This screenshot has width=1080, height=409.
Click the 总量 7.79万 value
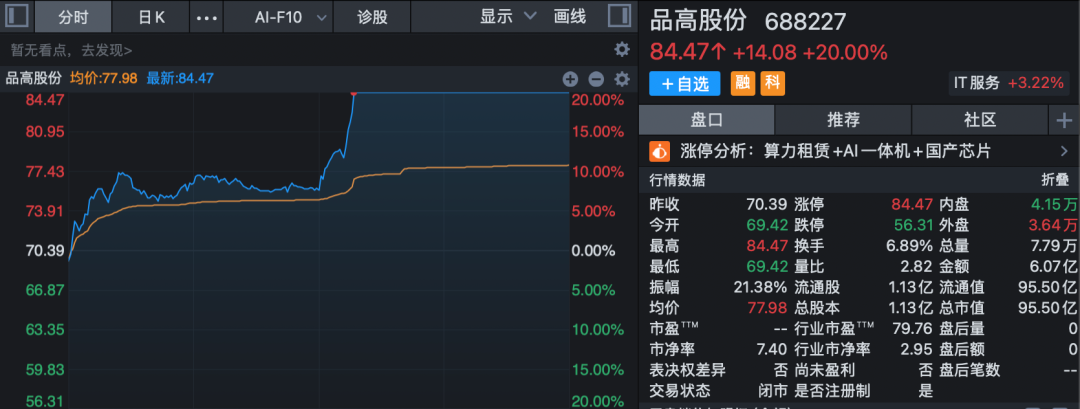[1054, 246]
